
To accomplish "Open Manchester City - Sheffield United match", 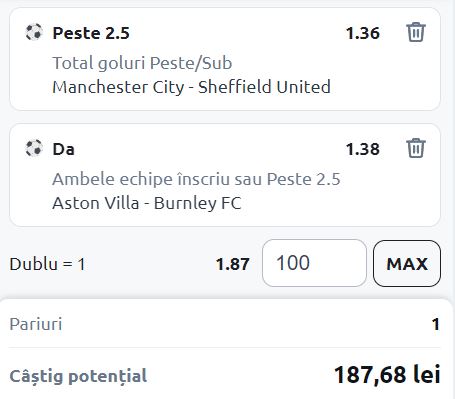I will point(191,87).
